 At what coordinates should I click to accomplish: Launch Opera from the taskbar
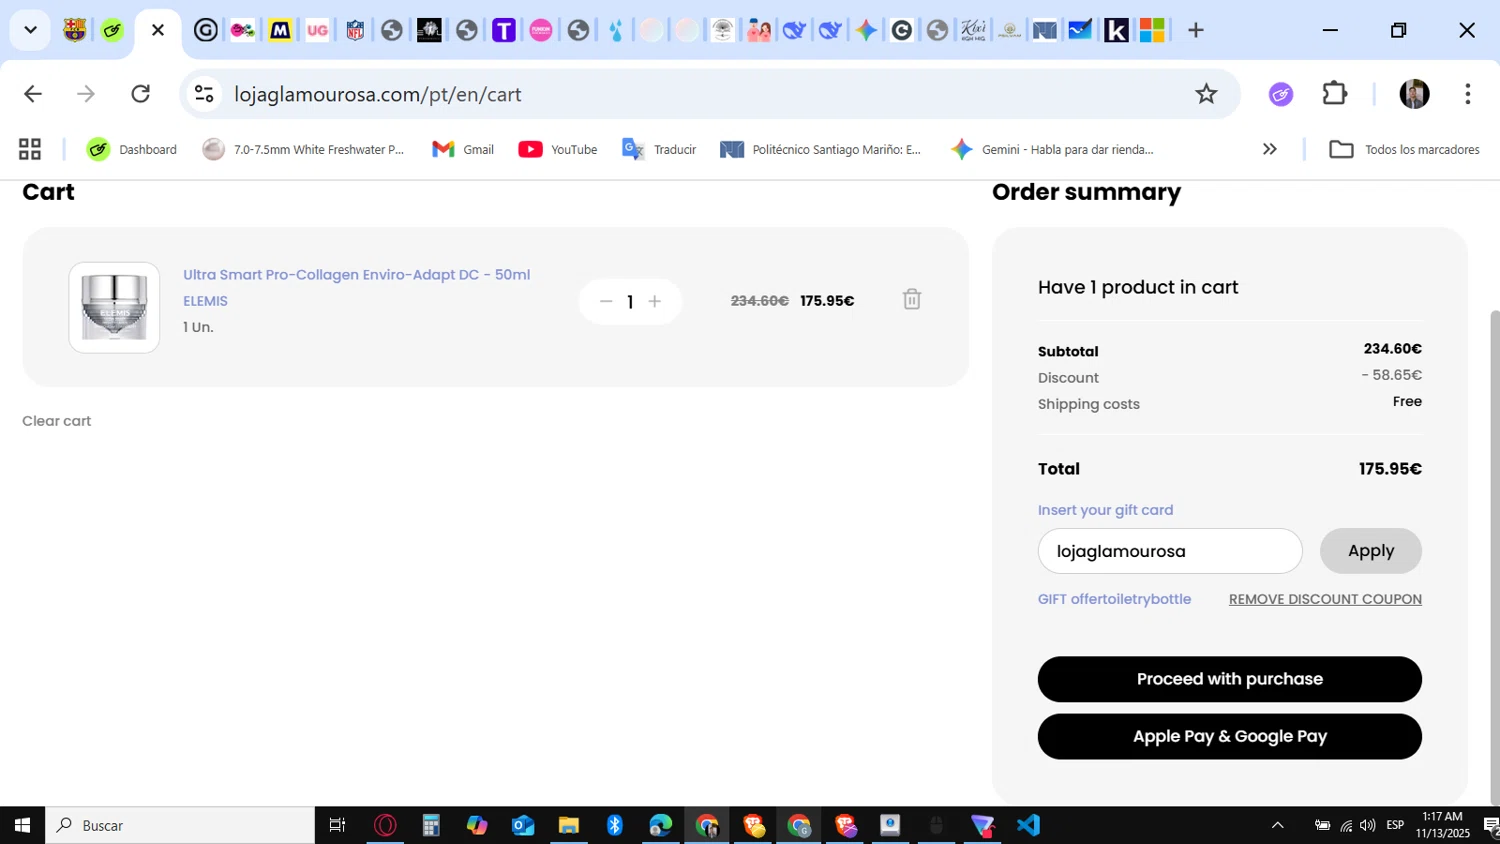pos(385,825)
